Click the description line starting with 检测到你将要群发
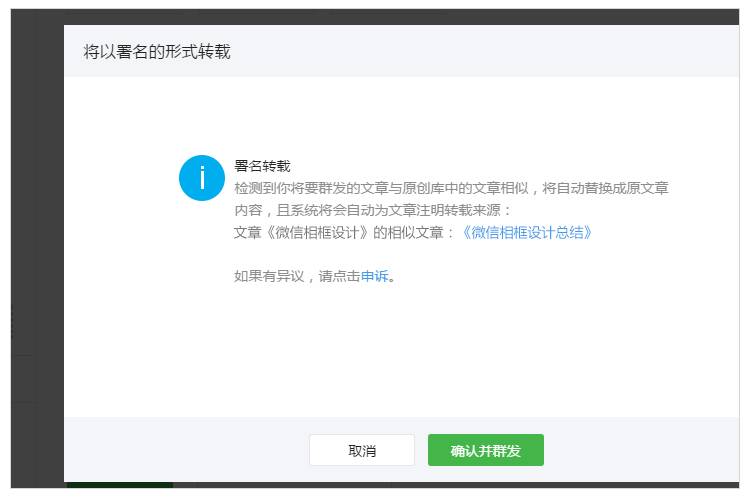This screenshot has width=750, height=497. [450, 188]
